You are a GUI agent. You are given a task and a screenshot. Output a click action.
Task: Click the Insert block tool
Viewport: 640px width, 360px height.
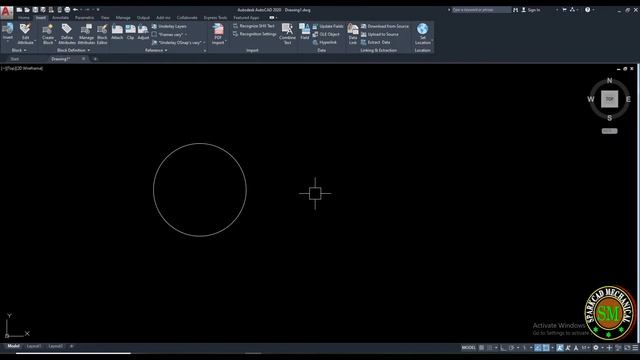pyautogui.click(x=8, y=32)
